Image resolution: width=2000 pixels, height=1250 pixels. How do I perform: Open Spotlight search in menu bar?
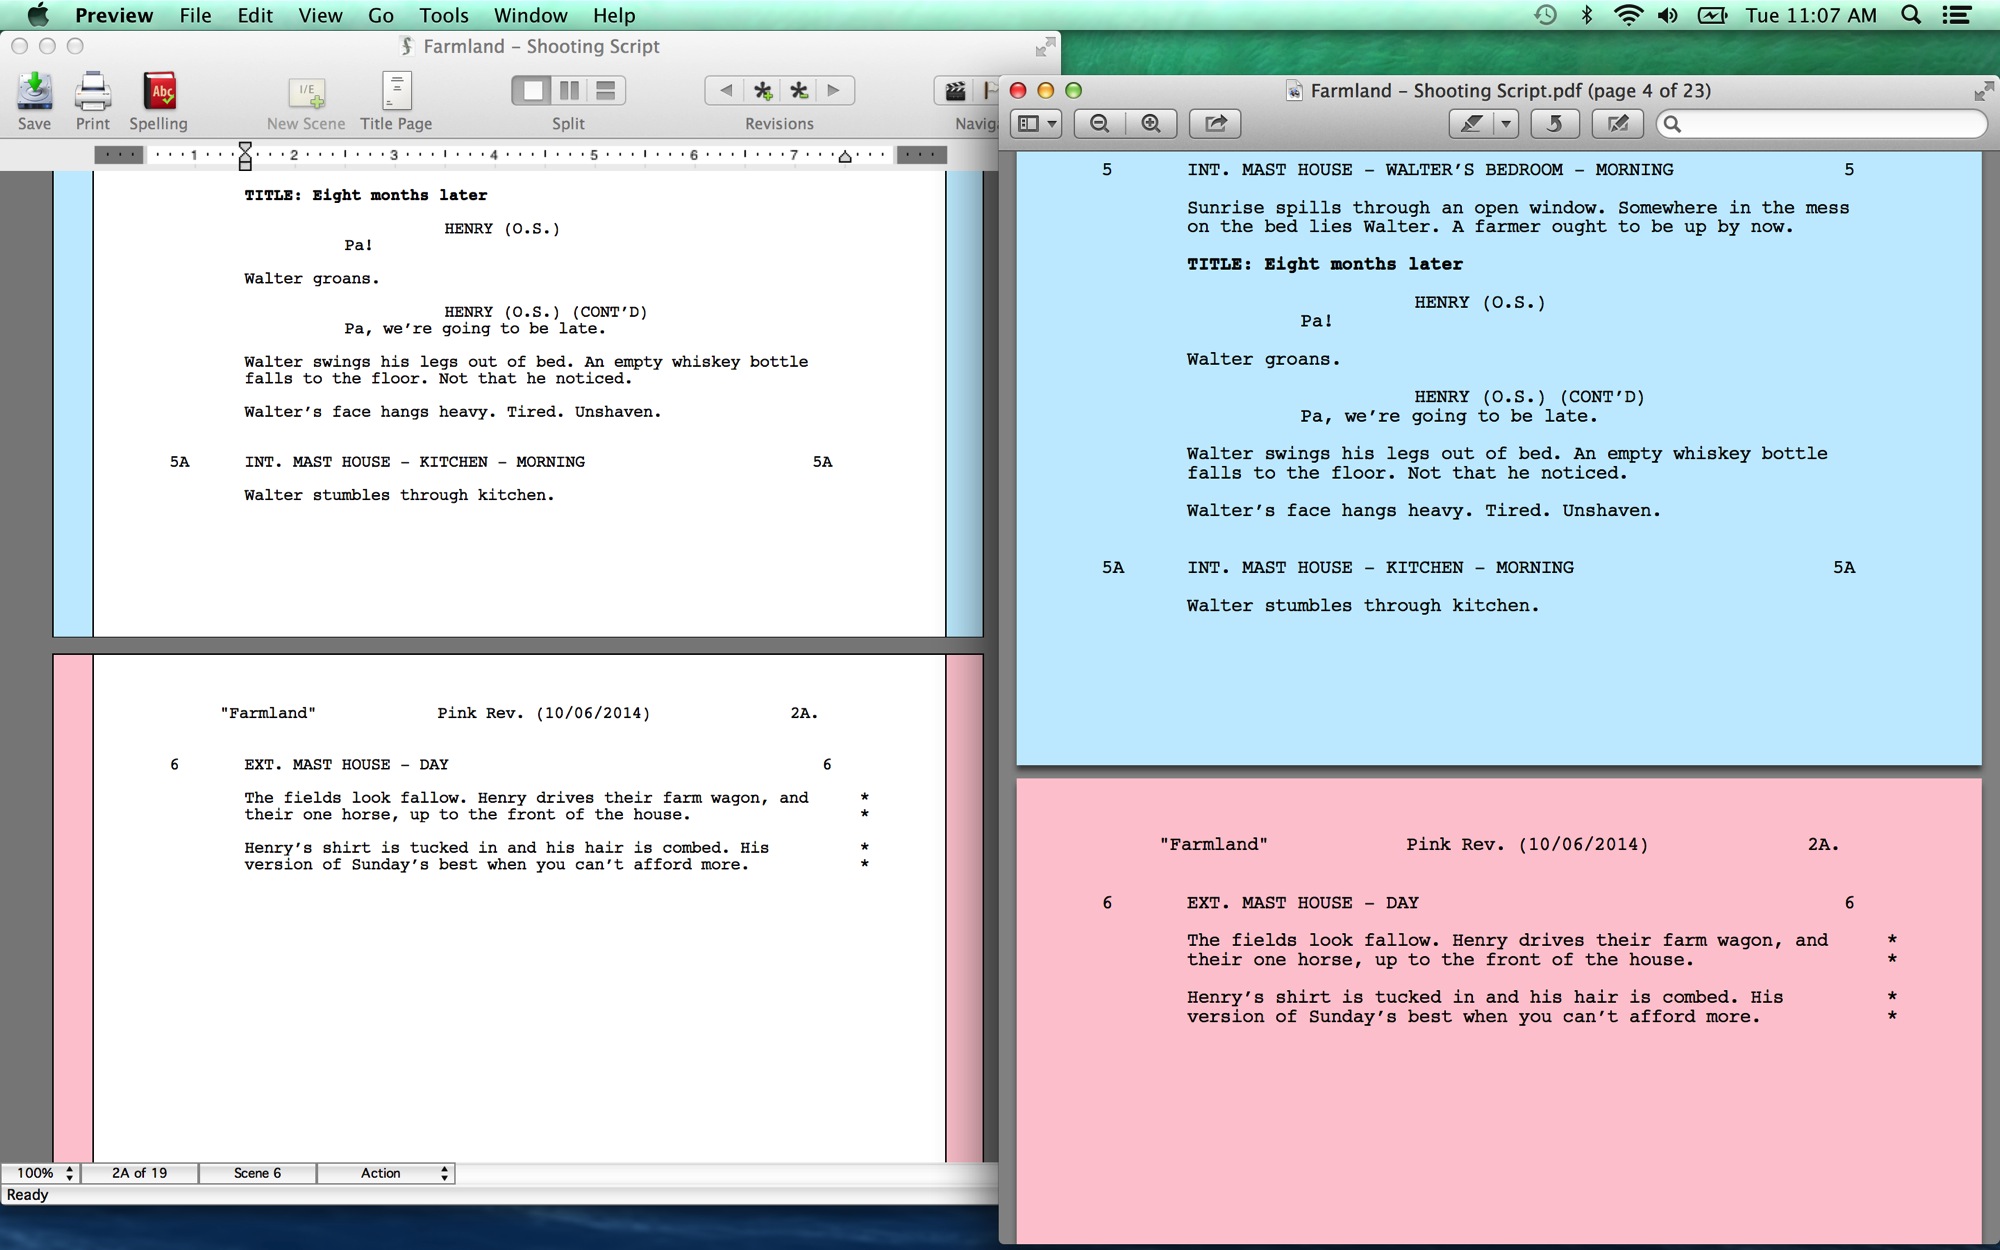[x=1911, y=15]
